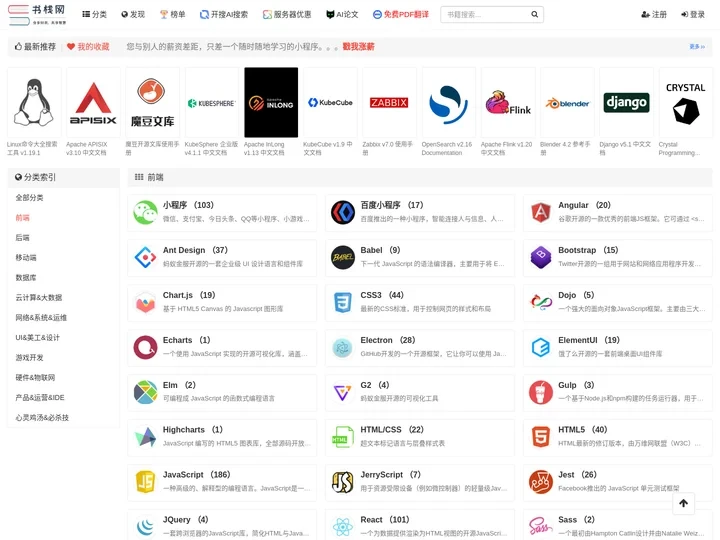Open 免费PDF翻译 link

[x=401, y=15]
